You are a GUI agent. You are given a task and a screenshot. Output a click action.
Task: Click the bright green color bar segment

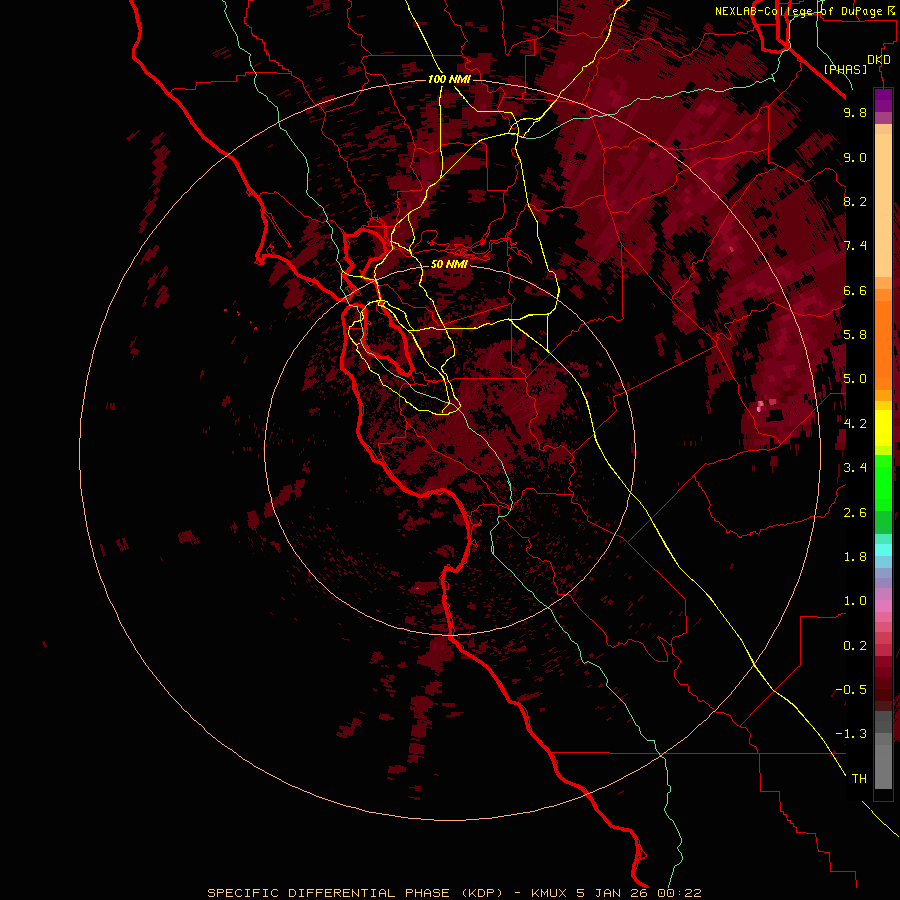(883, 482)
